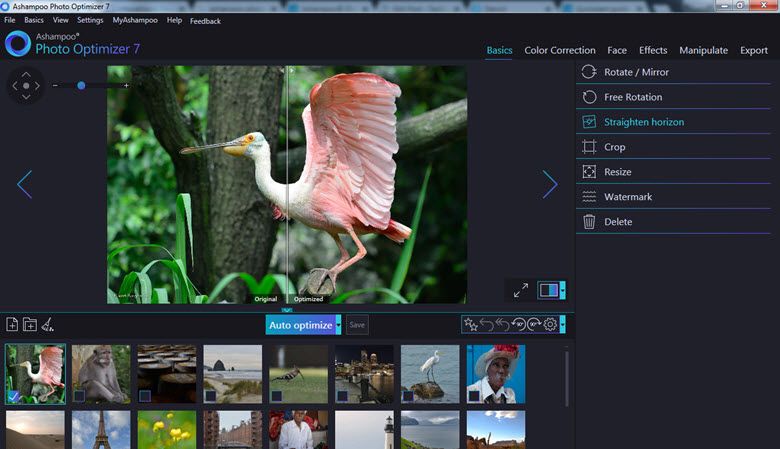Open the Feedback menu item
This screenshot has width=780, height=449.
205,21
